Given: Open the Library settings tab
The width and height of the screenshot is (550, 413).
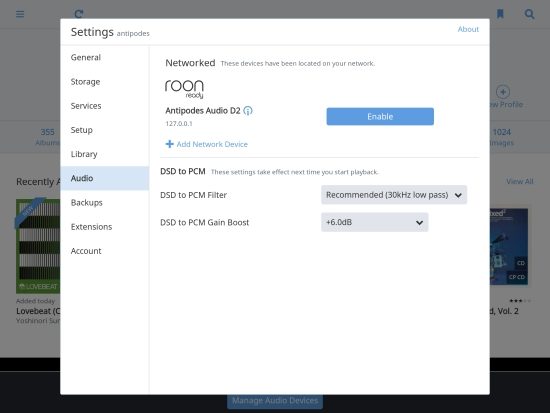Looking at the screenshot, I should point(105,154).
